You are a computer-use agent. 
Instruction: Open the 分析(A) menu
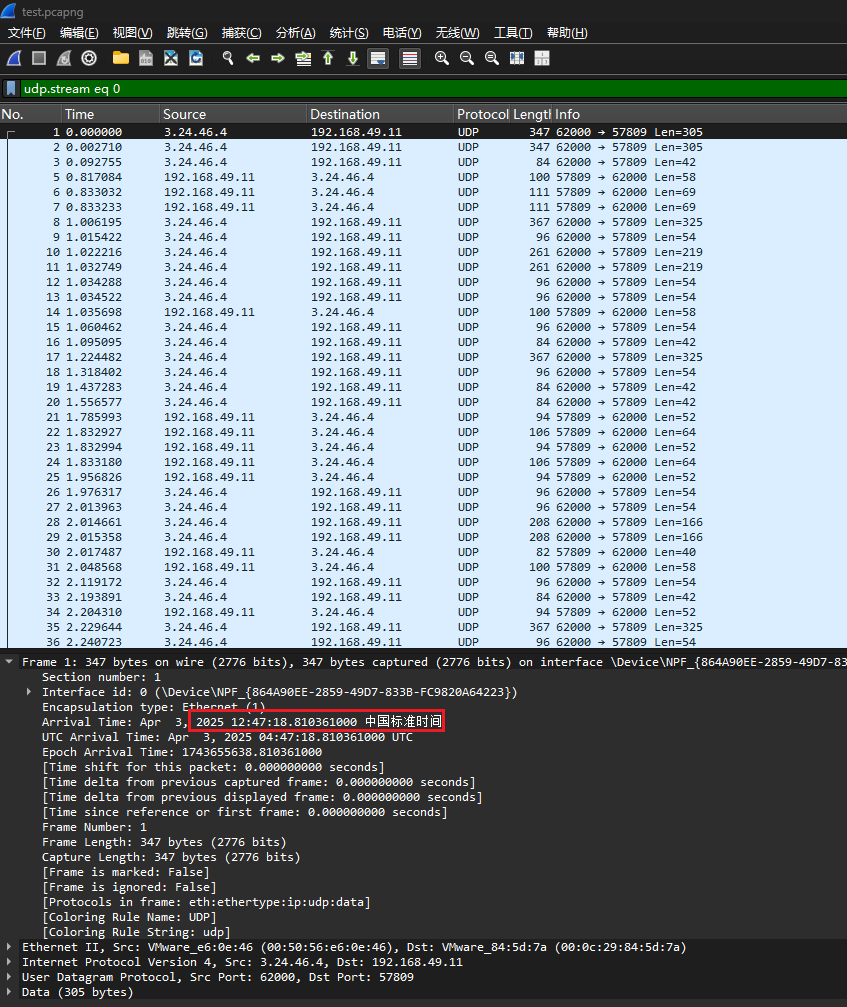(x=294, y=33)
